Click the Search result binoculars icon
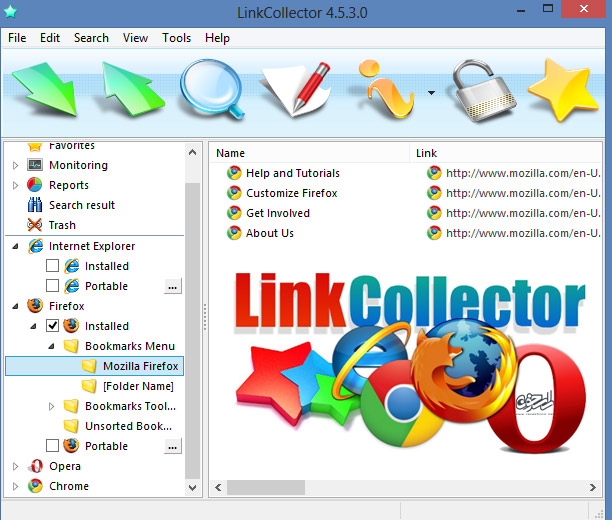The width and height of the screenshot is (612, 520). click(35, 205)
